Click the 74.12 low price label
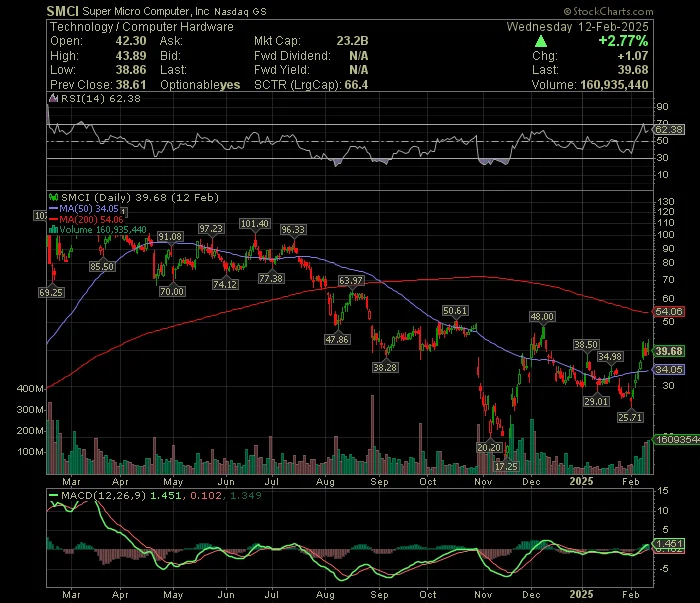The width and height of the screenshot is (700, 603). pyautogui.click(x=225, y=284)
